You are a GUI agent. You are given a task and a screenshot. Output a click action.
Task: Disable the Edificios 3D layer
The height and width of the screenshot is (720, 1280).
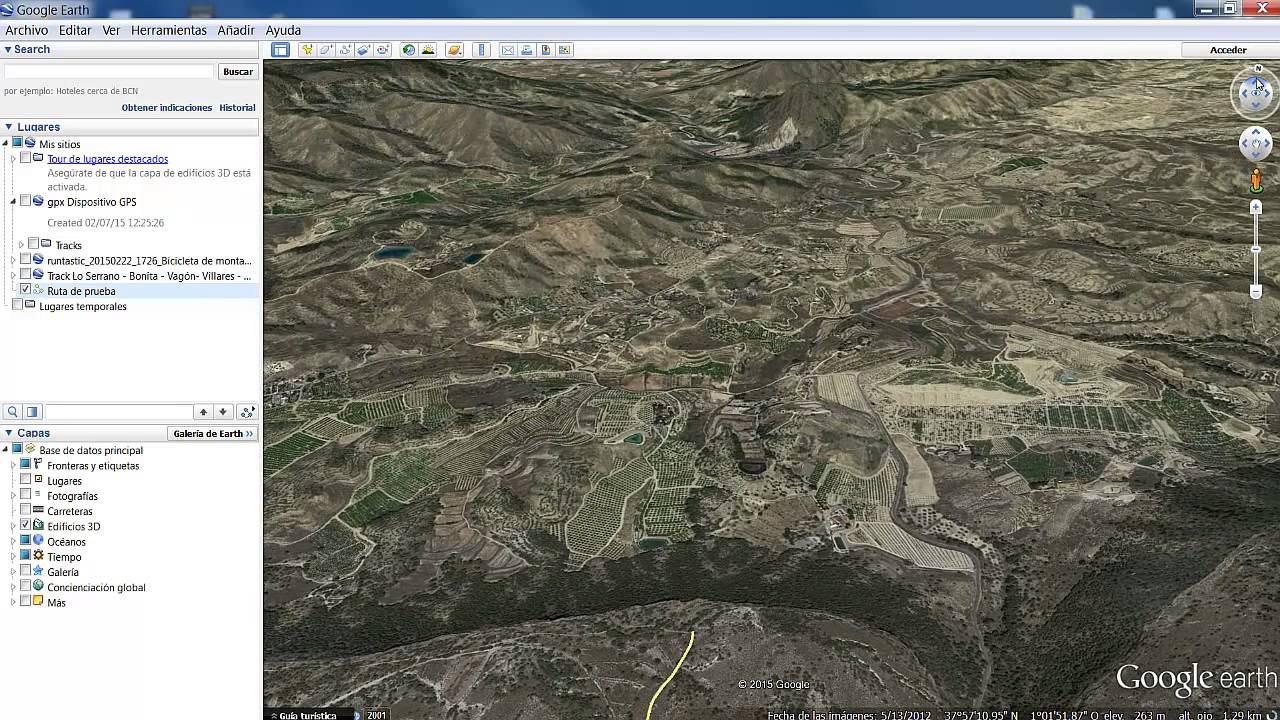click(26, 525)
